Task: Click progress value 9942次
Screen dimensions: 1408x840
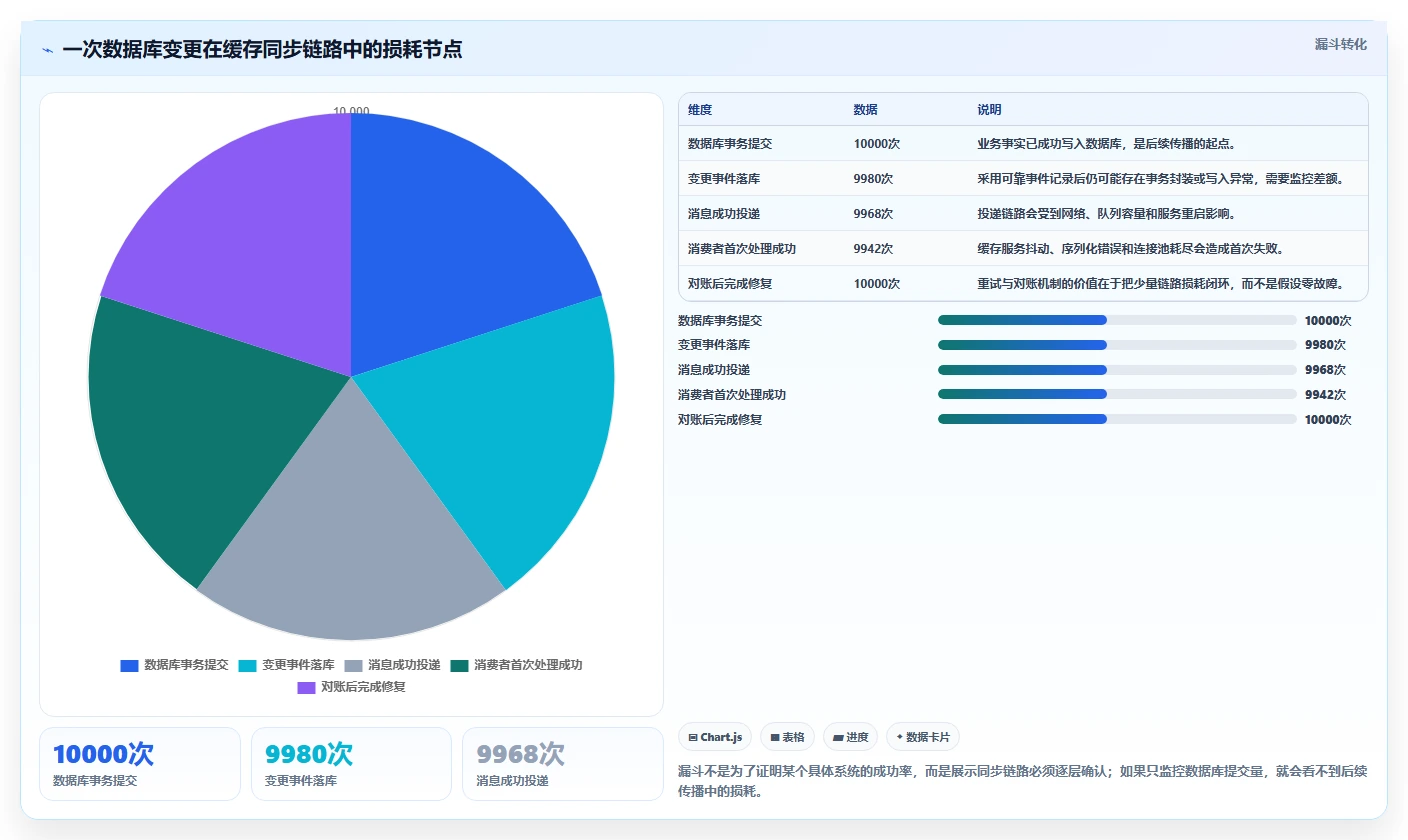Action: coord(1325,395)
